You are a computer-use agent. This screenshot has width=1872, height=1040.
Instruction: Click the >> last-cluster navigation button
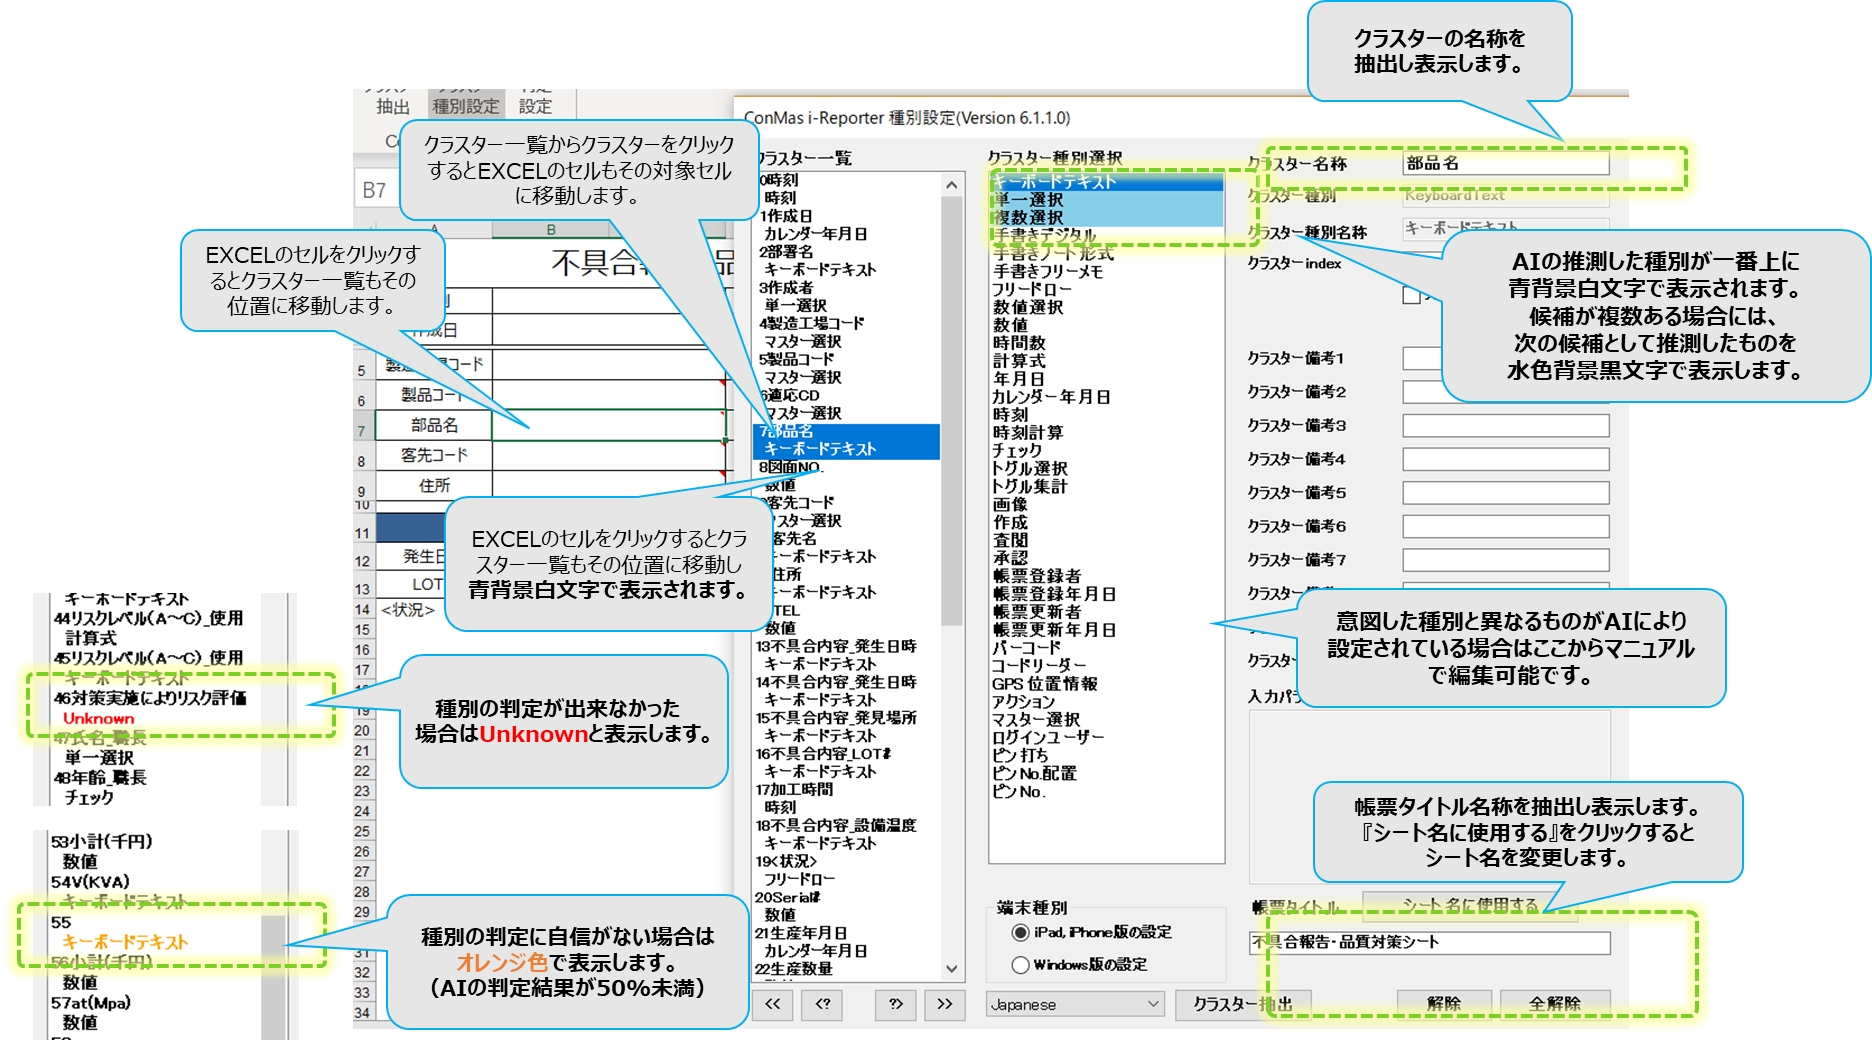(945, 1003)
